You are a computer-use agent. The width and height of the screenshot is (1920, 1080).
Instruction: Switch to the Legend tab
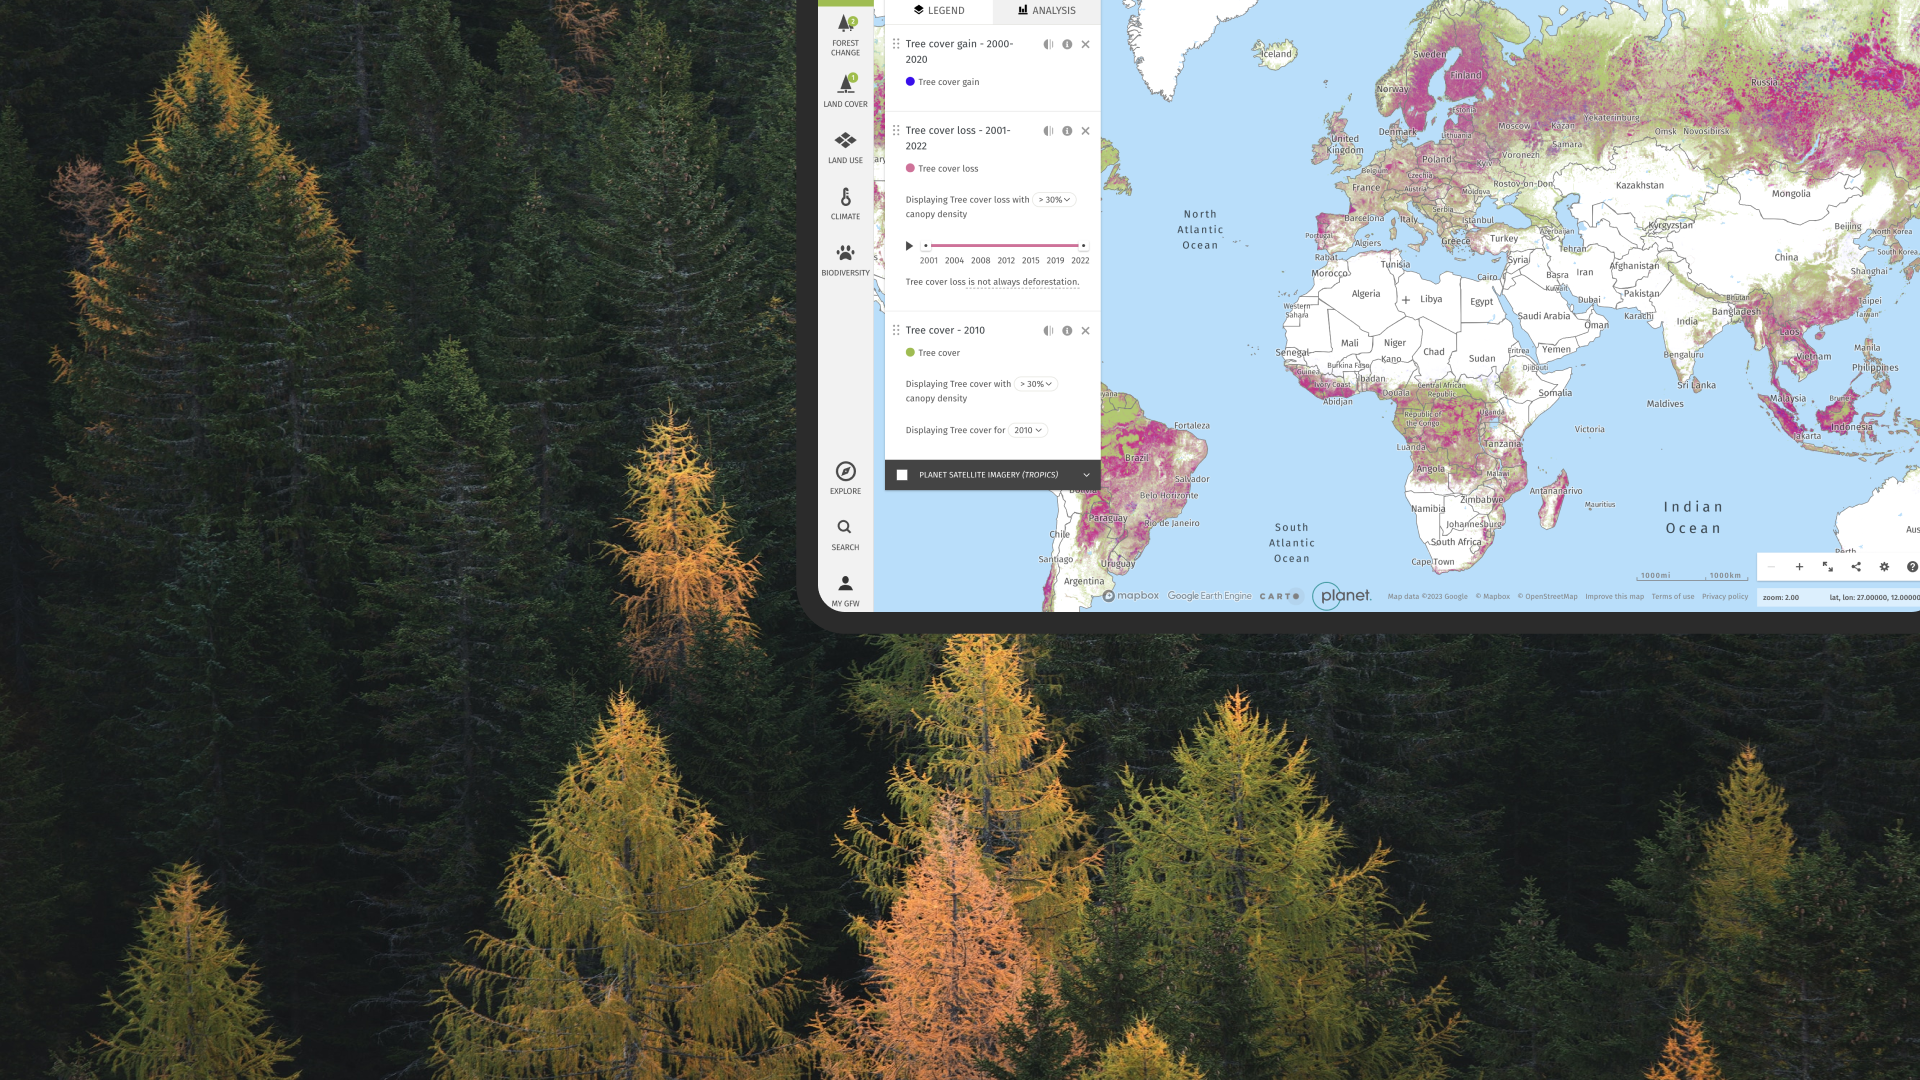click(x=940, y=11)
